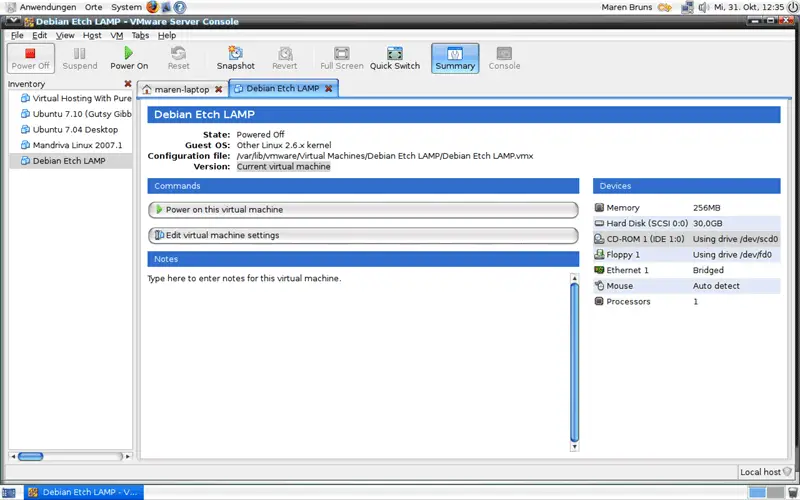Click the Debian Etch LAMP taskbar button
Viewport: 800px width, 500px height.
(x=84, y=492)
